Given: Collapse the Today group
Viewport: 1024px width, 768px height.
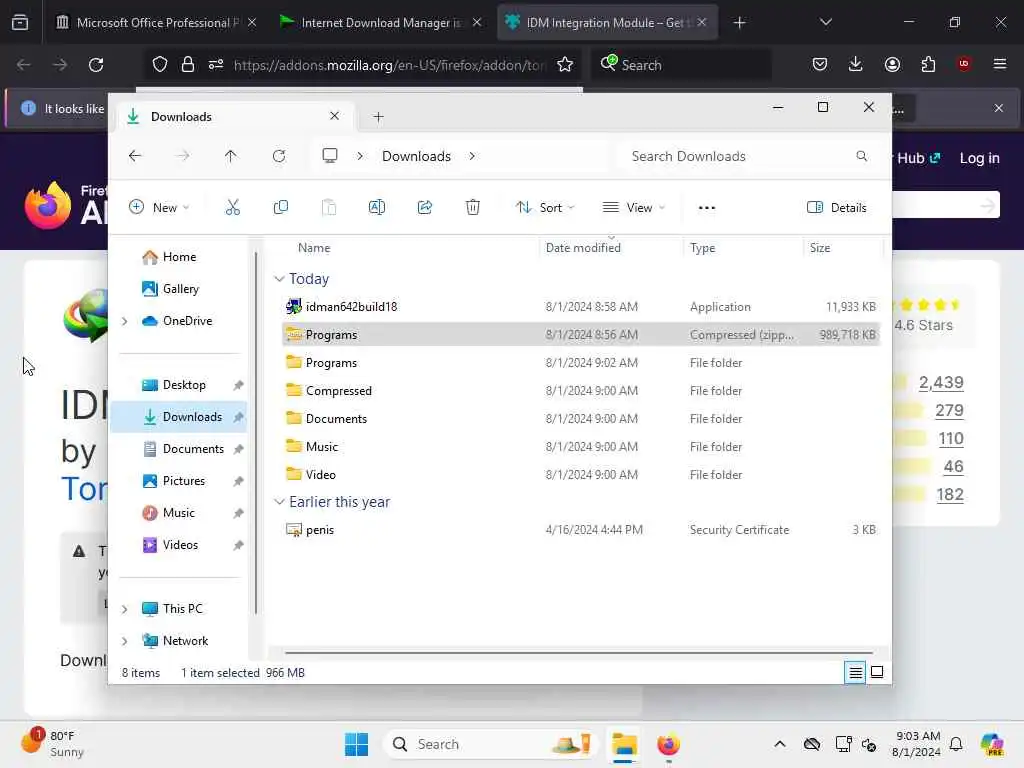Looking at the screenshot, I should tap(279, 279).
